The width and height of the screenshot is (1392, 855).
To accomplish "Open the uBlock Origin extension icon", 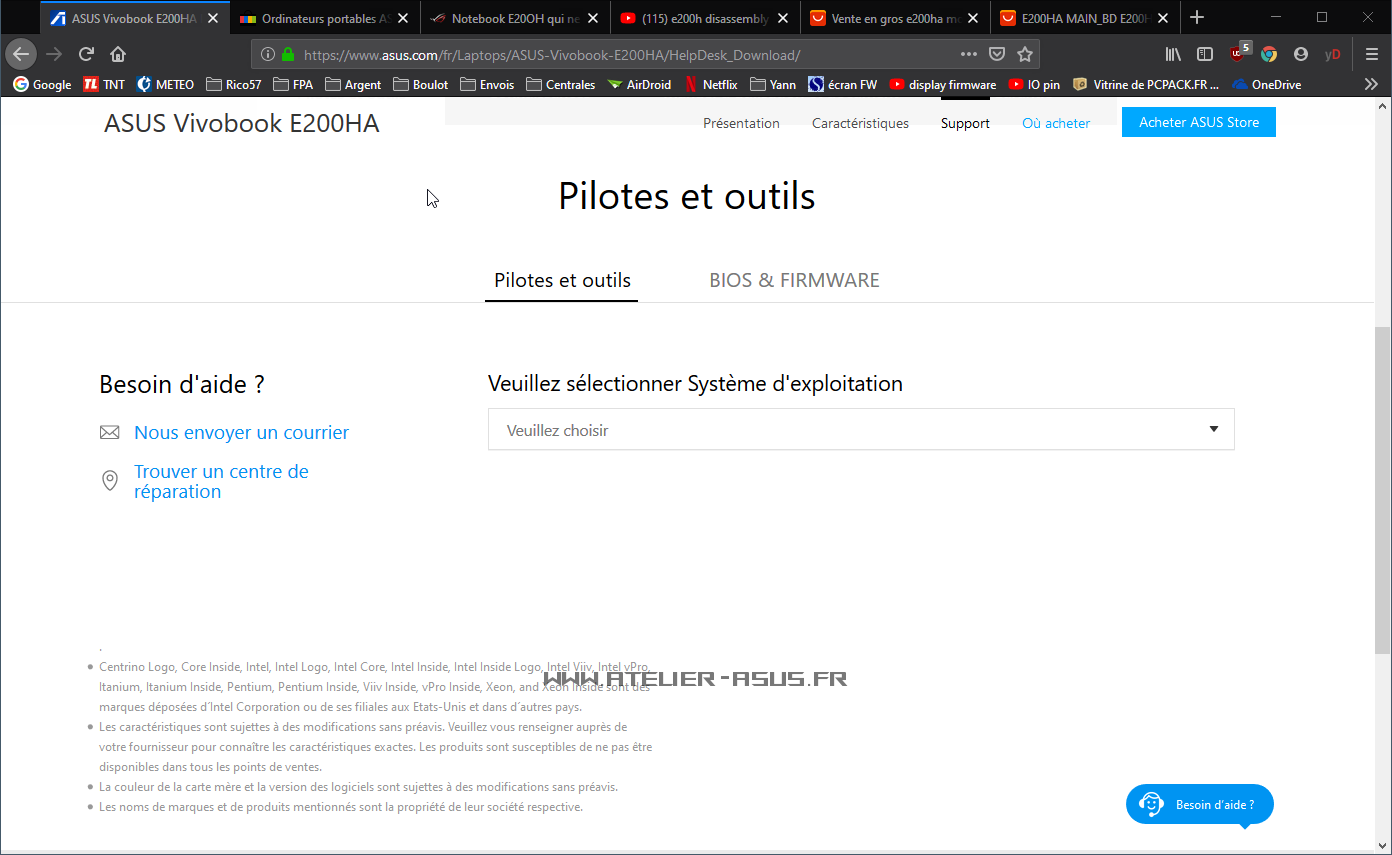I will [1238, 54].
